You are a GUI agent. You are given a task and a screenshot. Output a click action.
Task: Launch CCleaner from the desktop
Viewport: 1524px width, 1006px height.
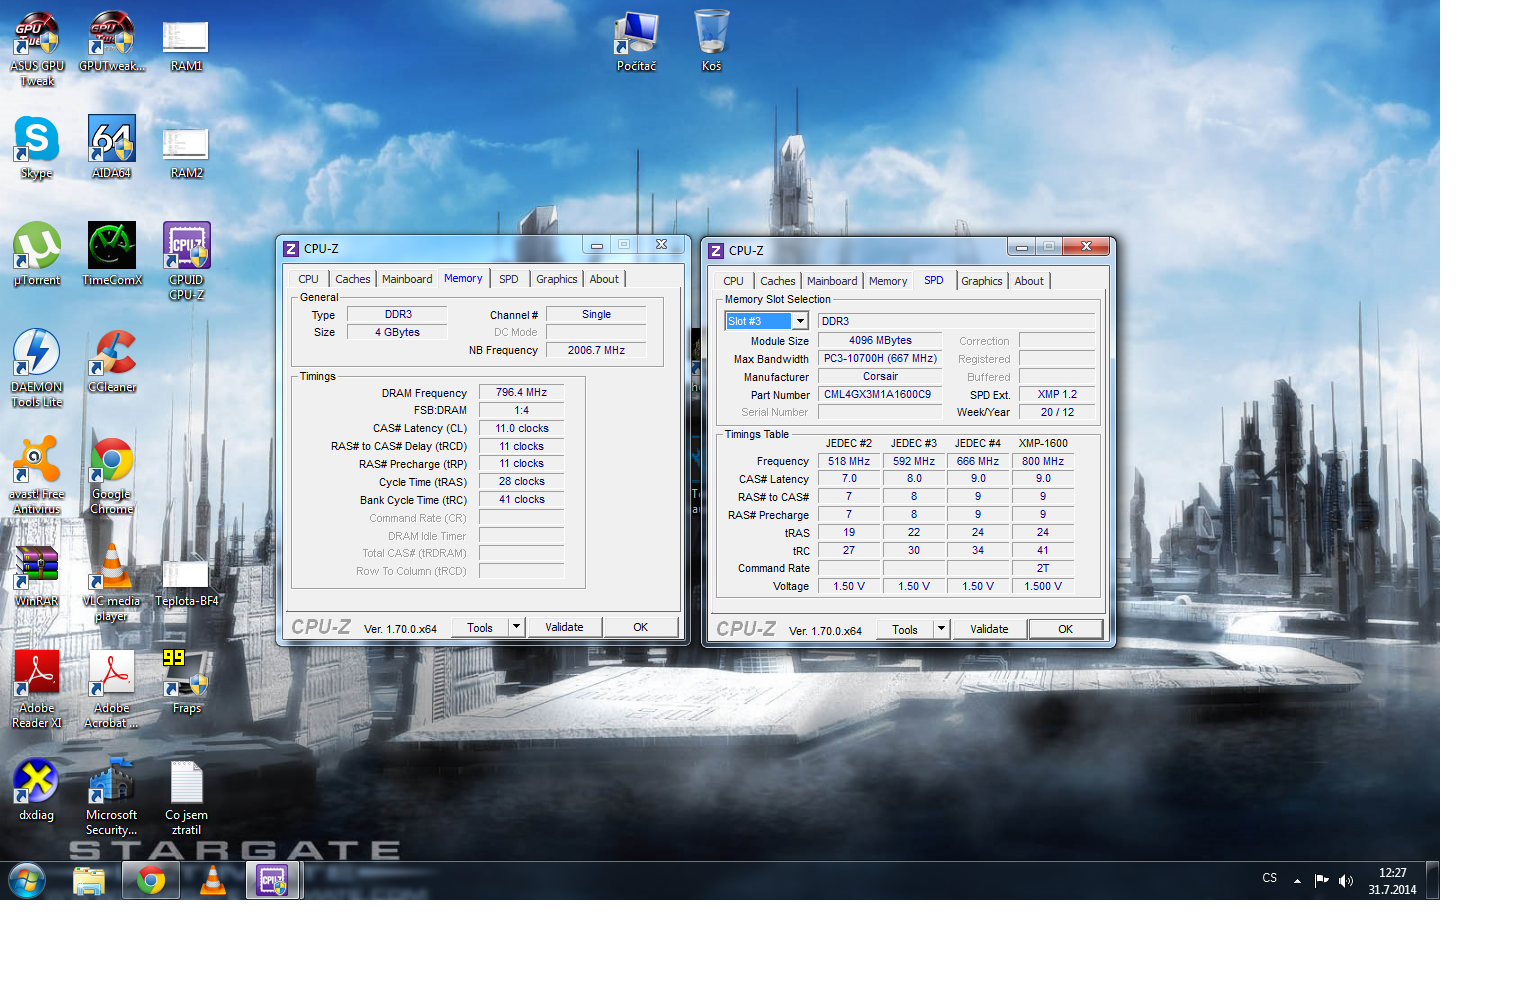tap(112, 355)
